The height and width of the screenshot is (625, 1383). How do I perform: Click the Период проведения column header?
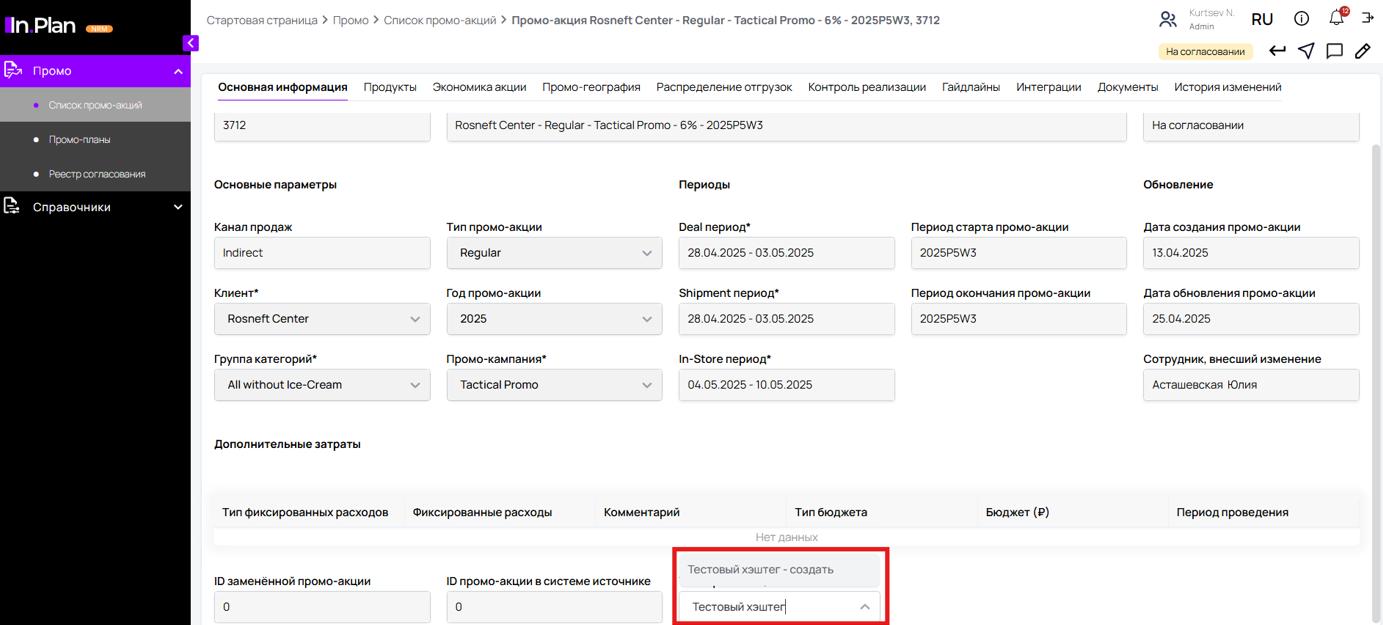point(1232,512)
